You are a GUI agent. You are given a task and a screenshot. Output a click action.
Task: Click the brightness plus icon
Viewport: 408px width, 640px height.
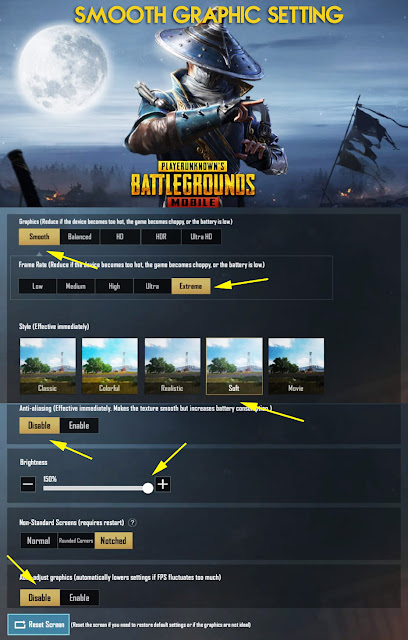(163, 484)
